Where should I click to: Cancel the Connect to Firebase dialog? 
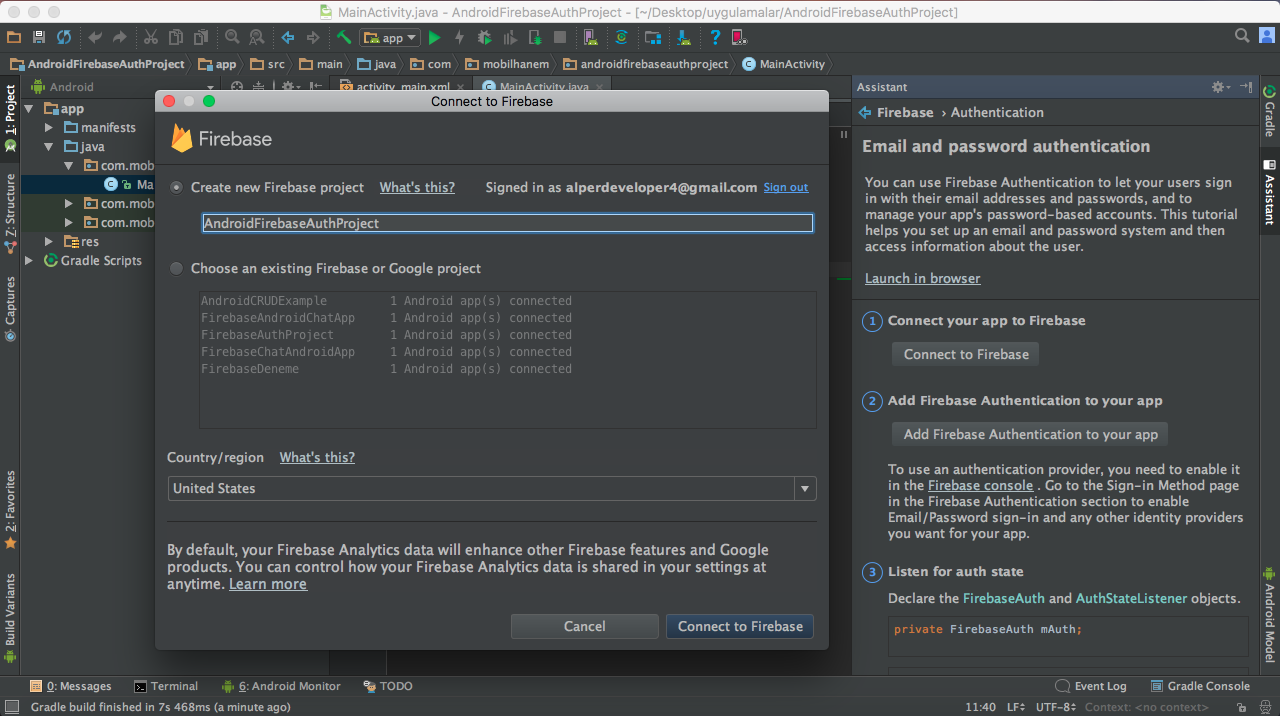pos(584,626)
